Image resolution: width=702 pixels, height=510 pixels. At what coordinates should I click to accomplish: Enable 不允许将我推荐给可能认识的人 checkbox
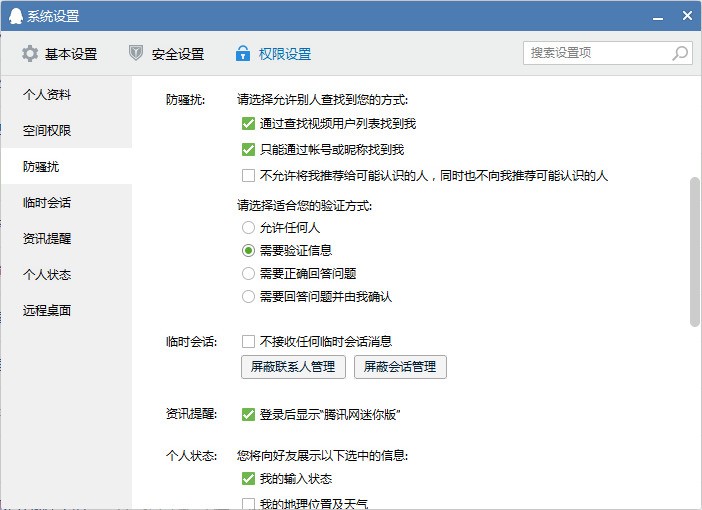[248, 175]
